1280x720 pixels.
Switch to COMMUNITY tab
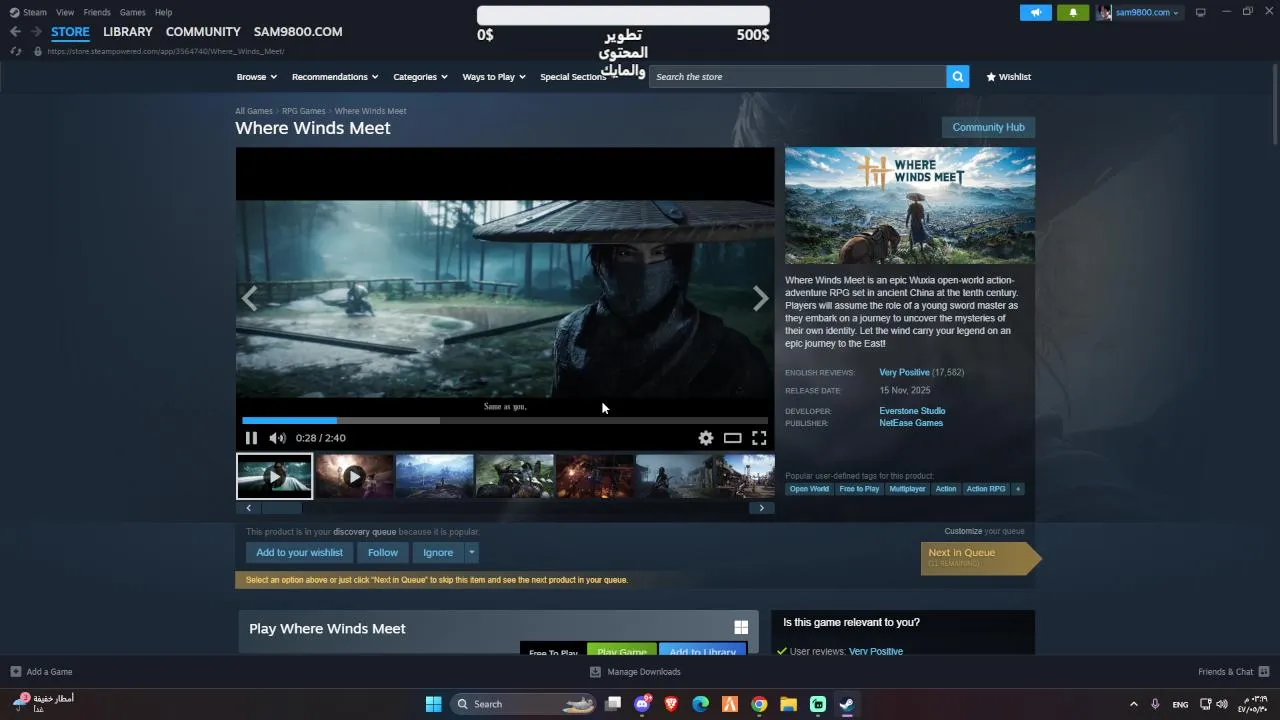(203, 32)
